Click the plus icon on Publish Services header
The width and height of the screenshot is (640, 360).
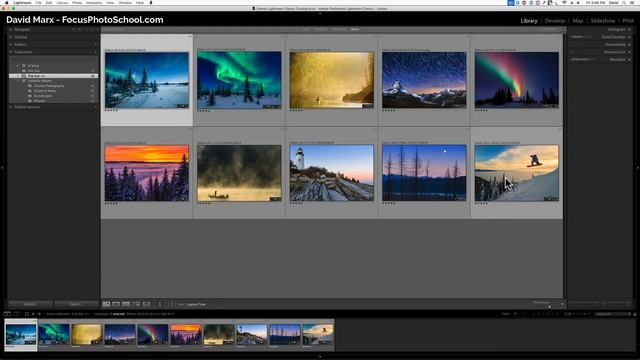click(x=95, y=107)
